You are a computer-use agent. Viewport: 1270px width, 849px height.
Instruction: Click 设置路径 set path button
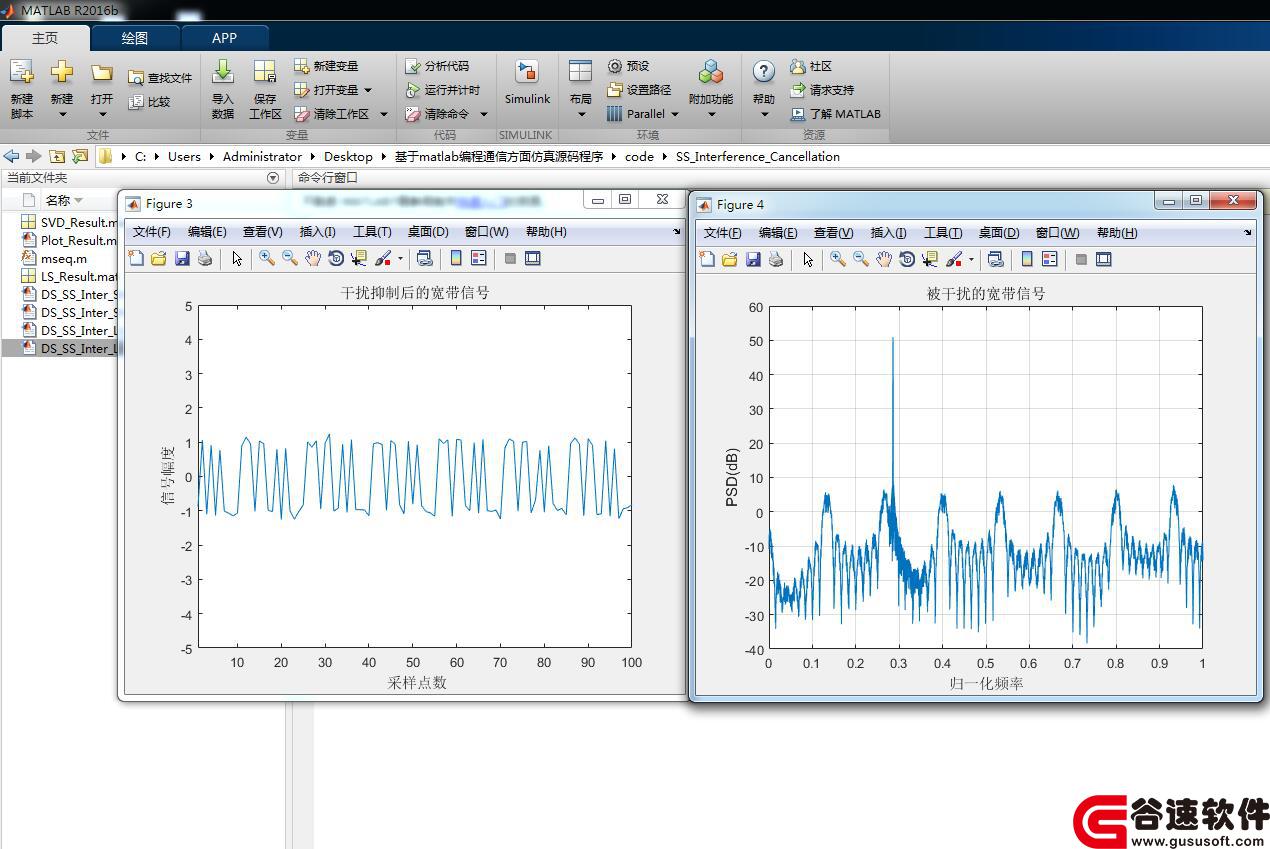coord(639,90)
